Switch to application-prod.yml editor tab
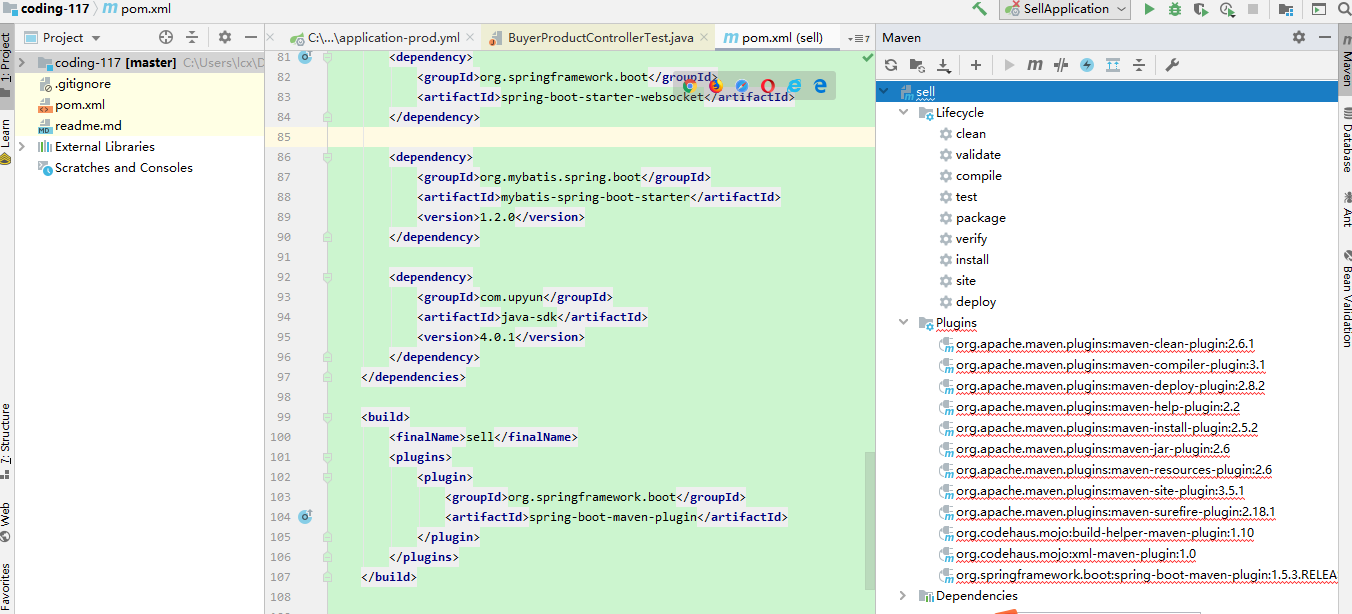 coord(383,38)
